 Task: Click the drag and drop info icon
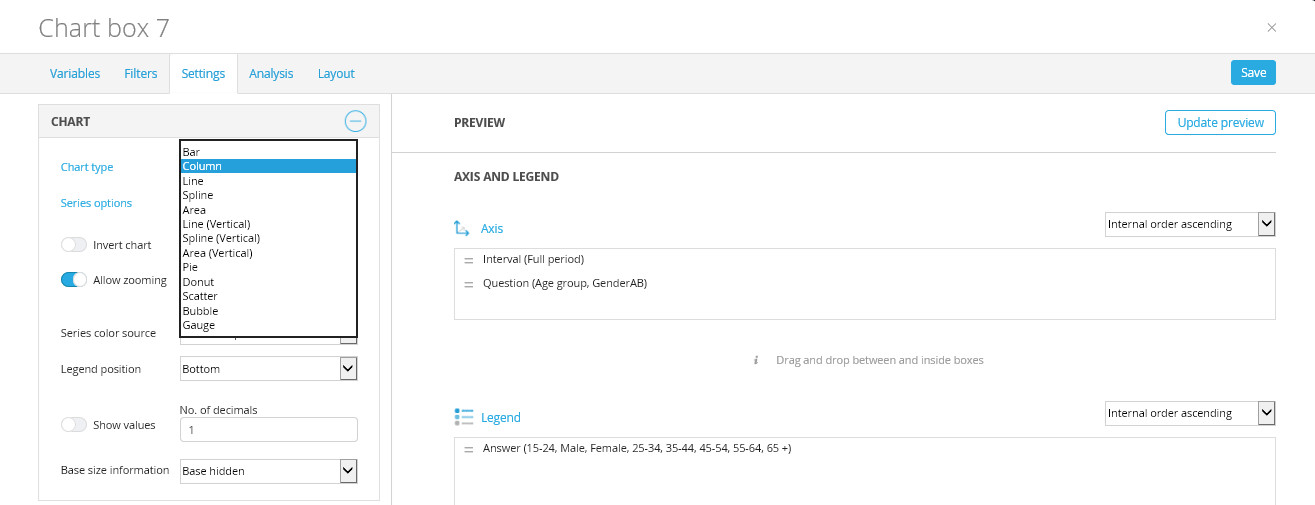[x=757, y=360]
